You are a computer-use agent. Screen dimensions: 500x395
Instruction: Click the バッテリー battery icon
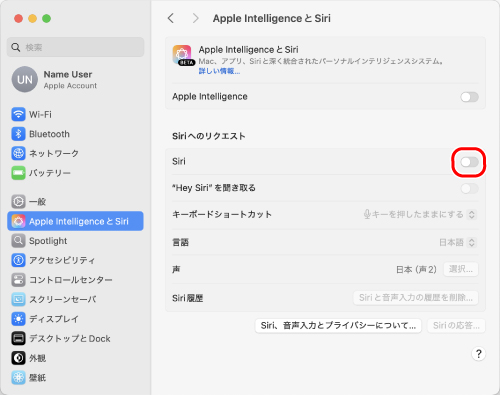(x=18, y=173)
